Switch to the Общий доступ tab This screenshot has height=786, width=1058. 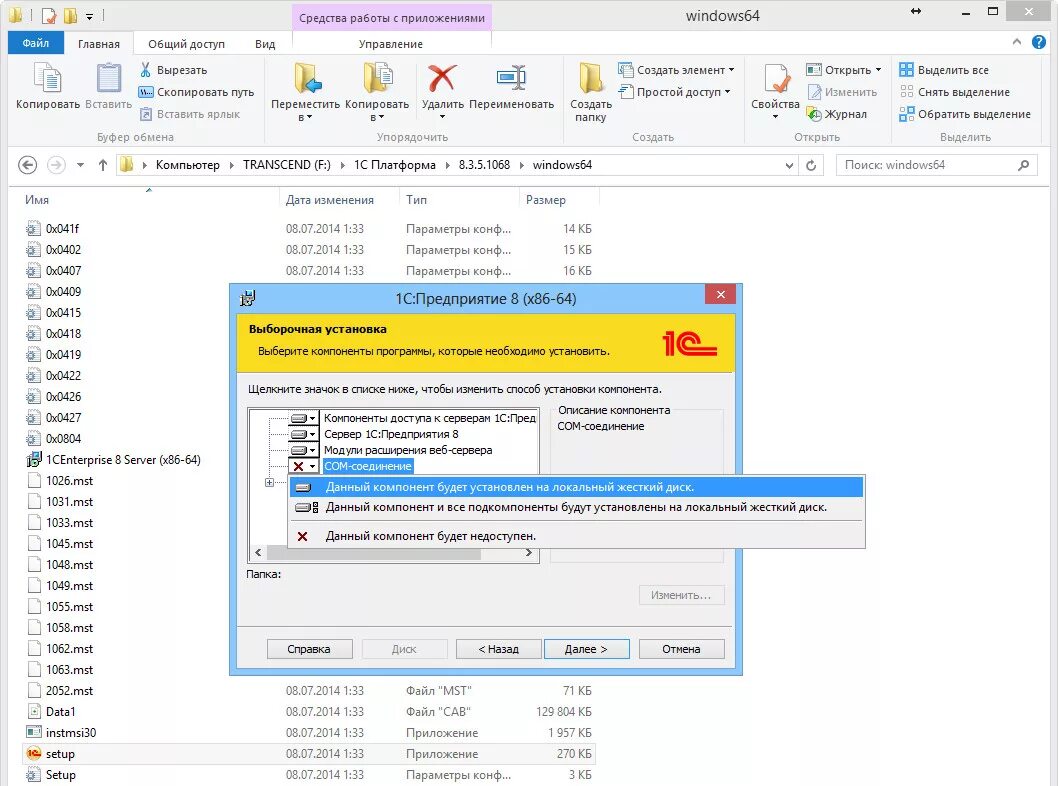[186, 44]
